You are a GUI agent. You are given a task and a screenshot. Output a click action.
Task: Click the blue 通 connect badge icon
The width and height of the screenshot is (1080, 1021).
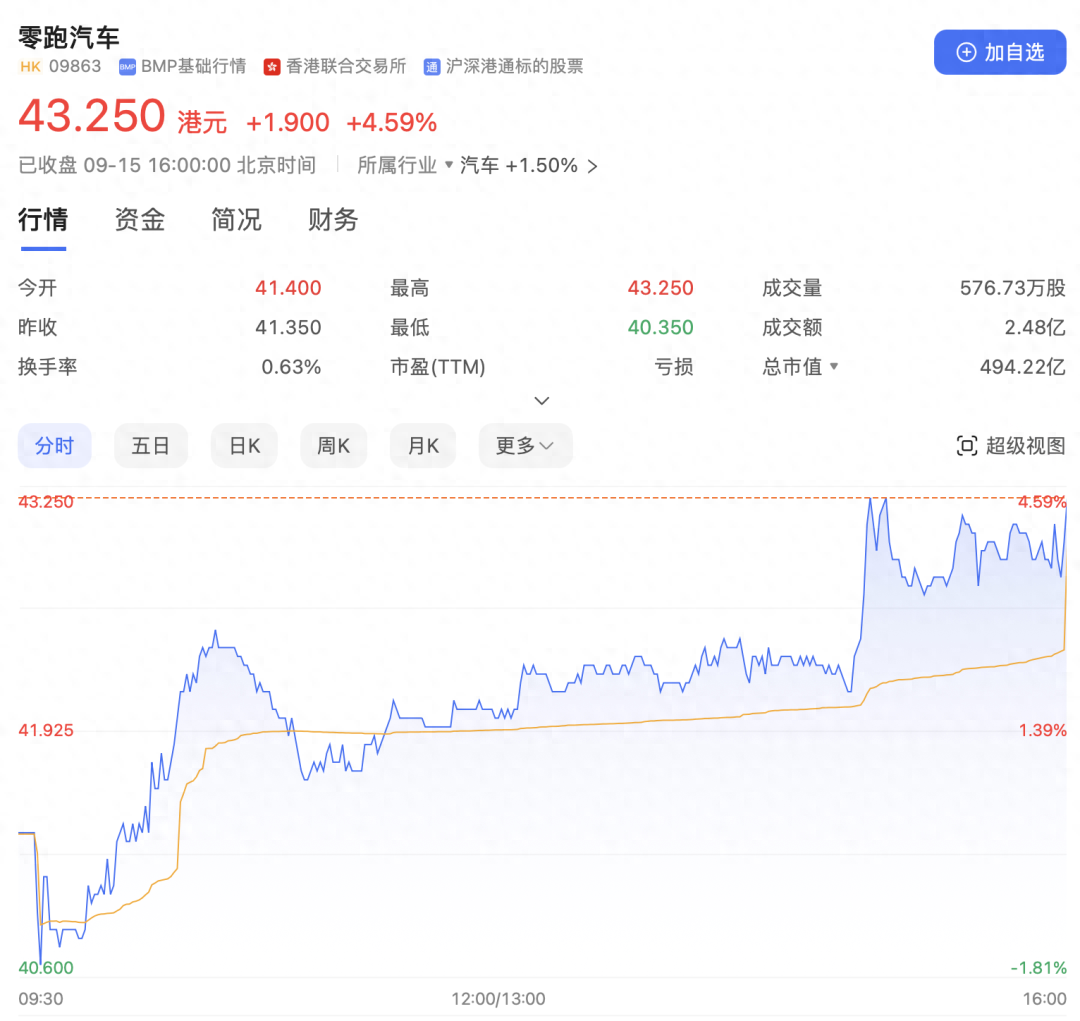pyautogui.click(x=432, y=67)
